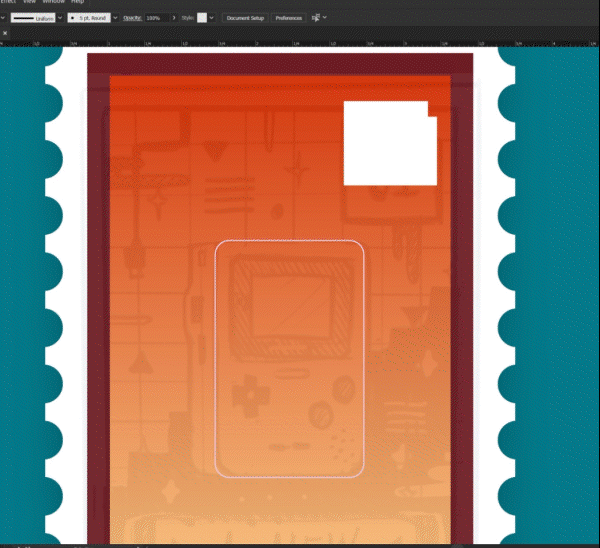This screenshot has height=548, width=600.
Task: Open the align options dropdown arrow
Action: (x=325, y=18)
